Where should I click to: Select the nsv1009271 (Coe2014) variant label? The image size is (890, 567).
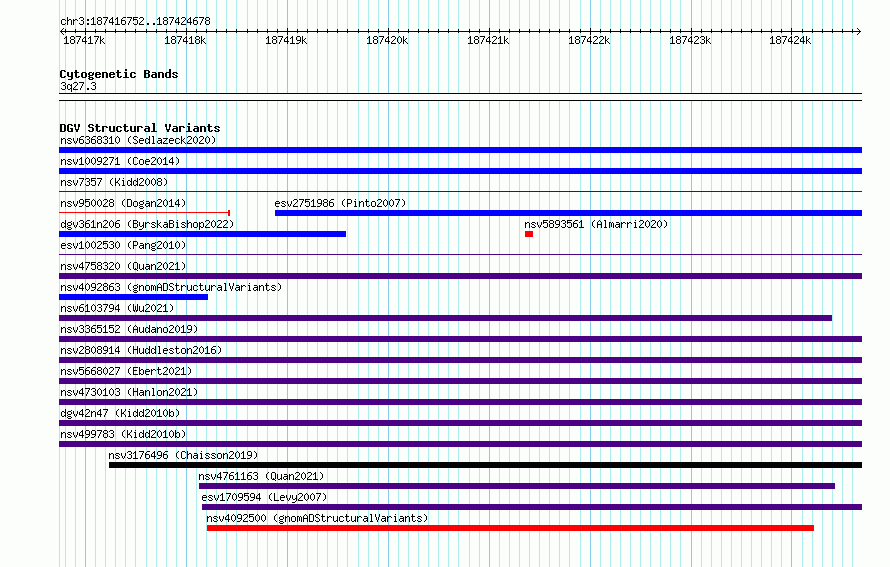tap(120, 161)
